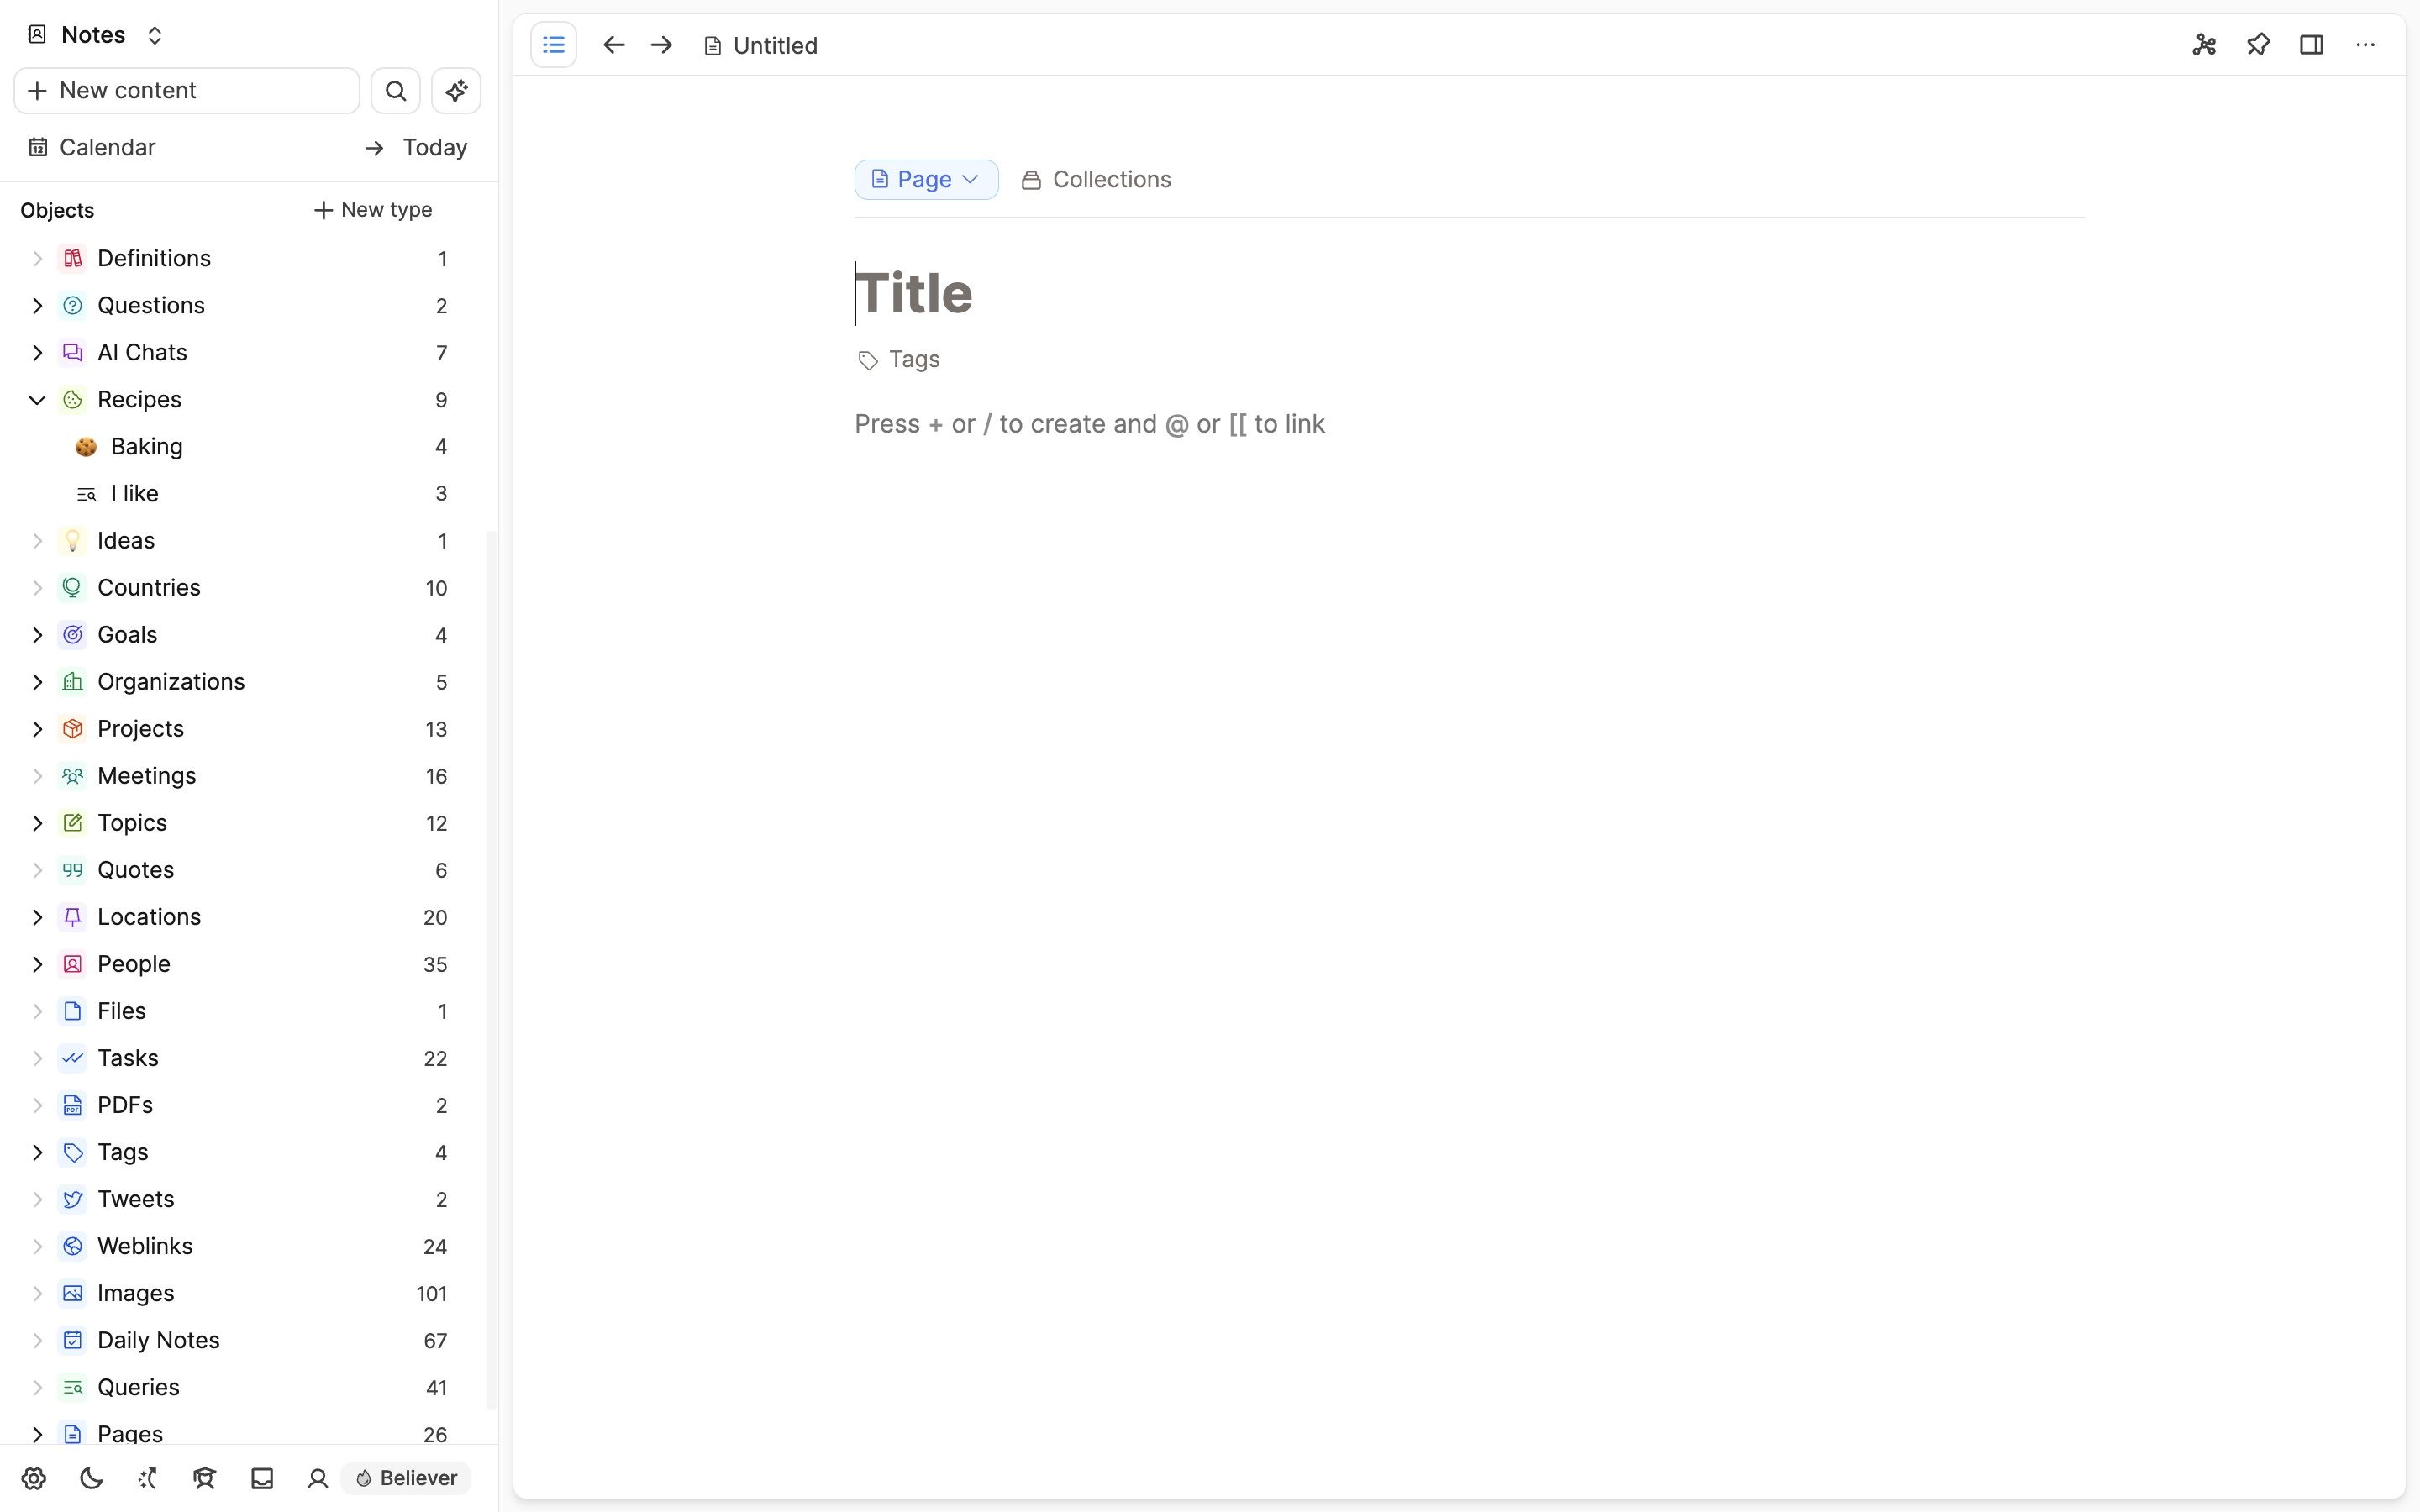Click the Today link next to Calendar
Image resolution: width=2420 pixels, height=1512 pixels.
pos(435,147)
